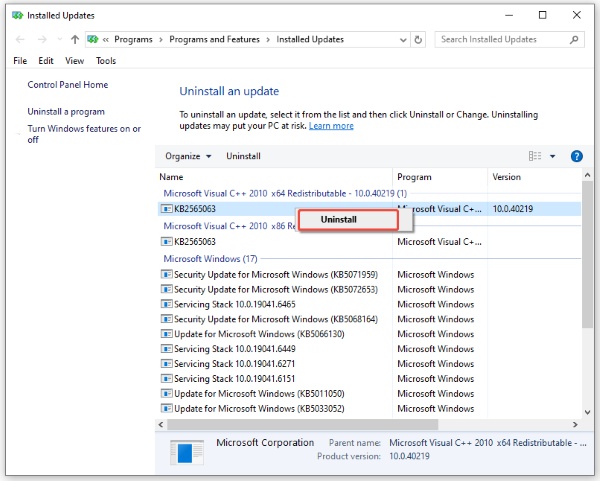The height and width of the screenshot is (481, 600).
Task: Click Uninstall in the toolbar
Action: click(243, 156)
